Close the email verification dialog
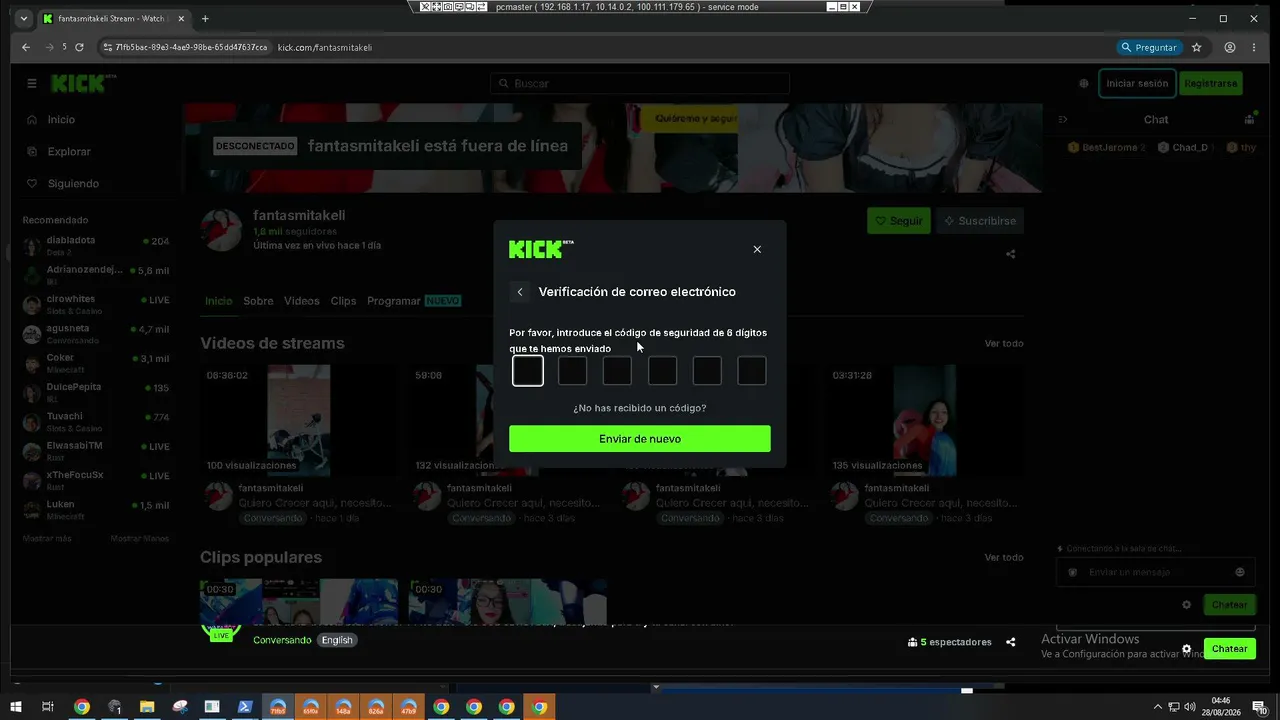The width and height of the screenshot is (1280, 720). click(757, 249)
